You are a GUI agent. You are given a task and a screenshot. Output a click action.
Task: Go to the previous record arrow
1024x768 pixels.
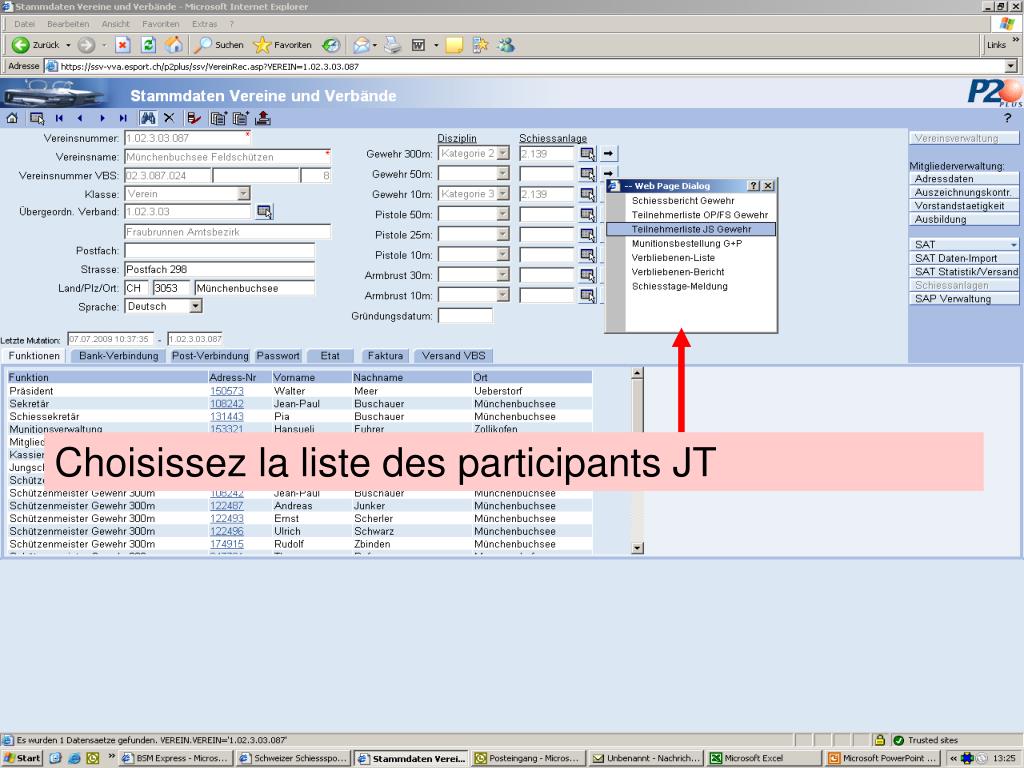80,118
